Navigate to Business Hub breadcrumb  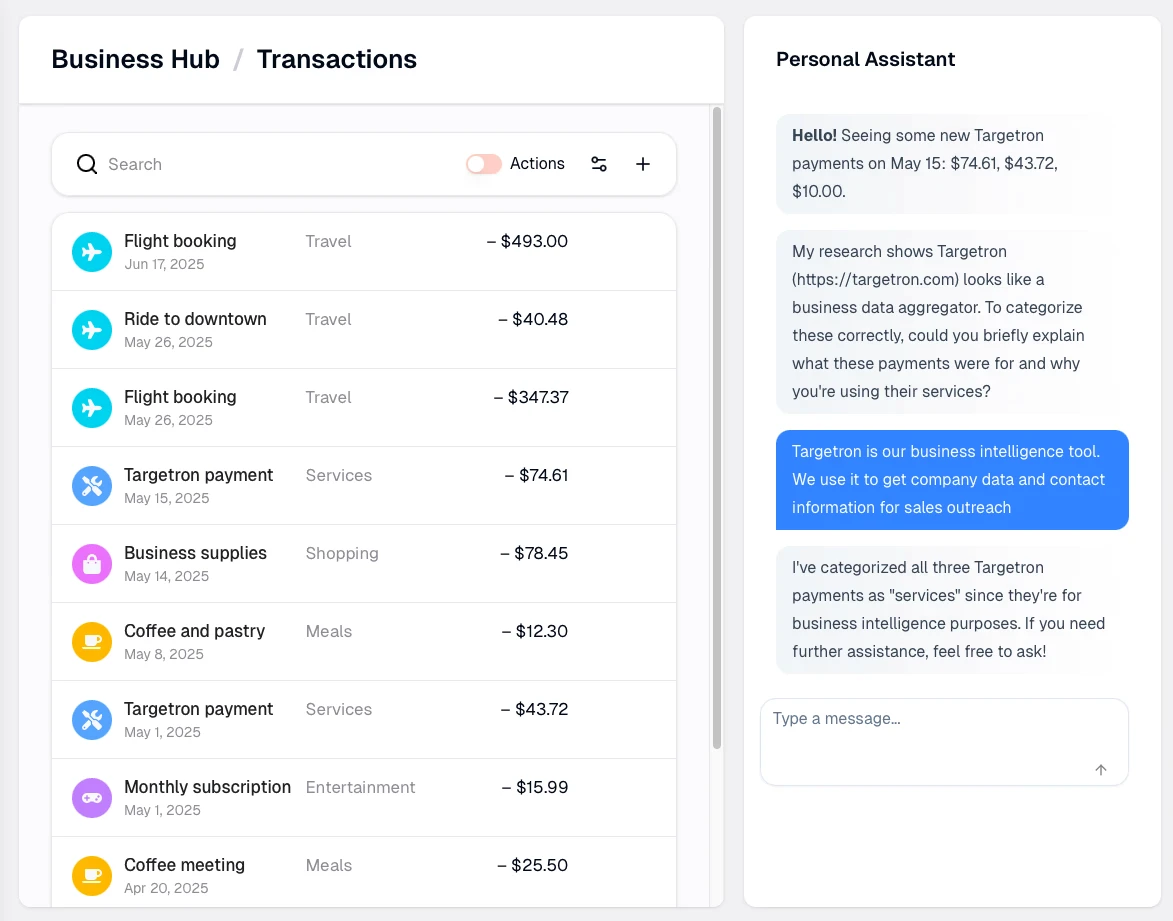point(135,59)
